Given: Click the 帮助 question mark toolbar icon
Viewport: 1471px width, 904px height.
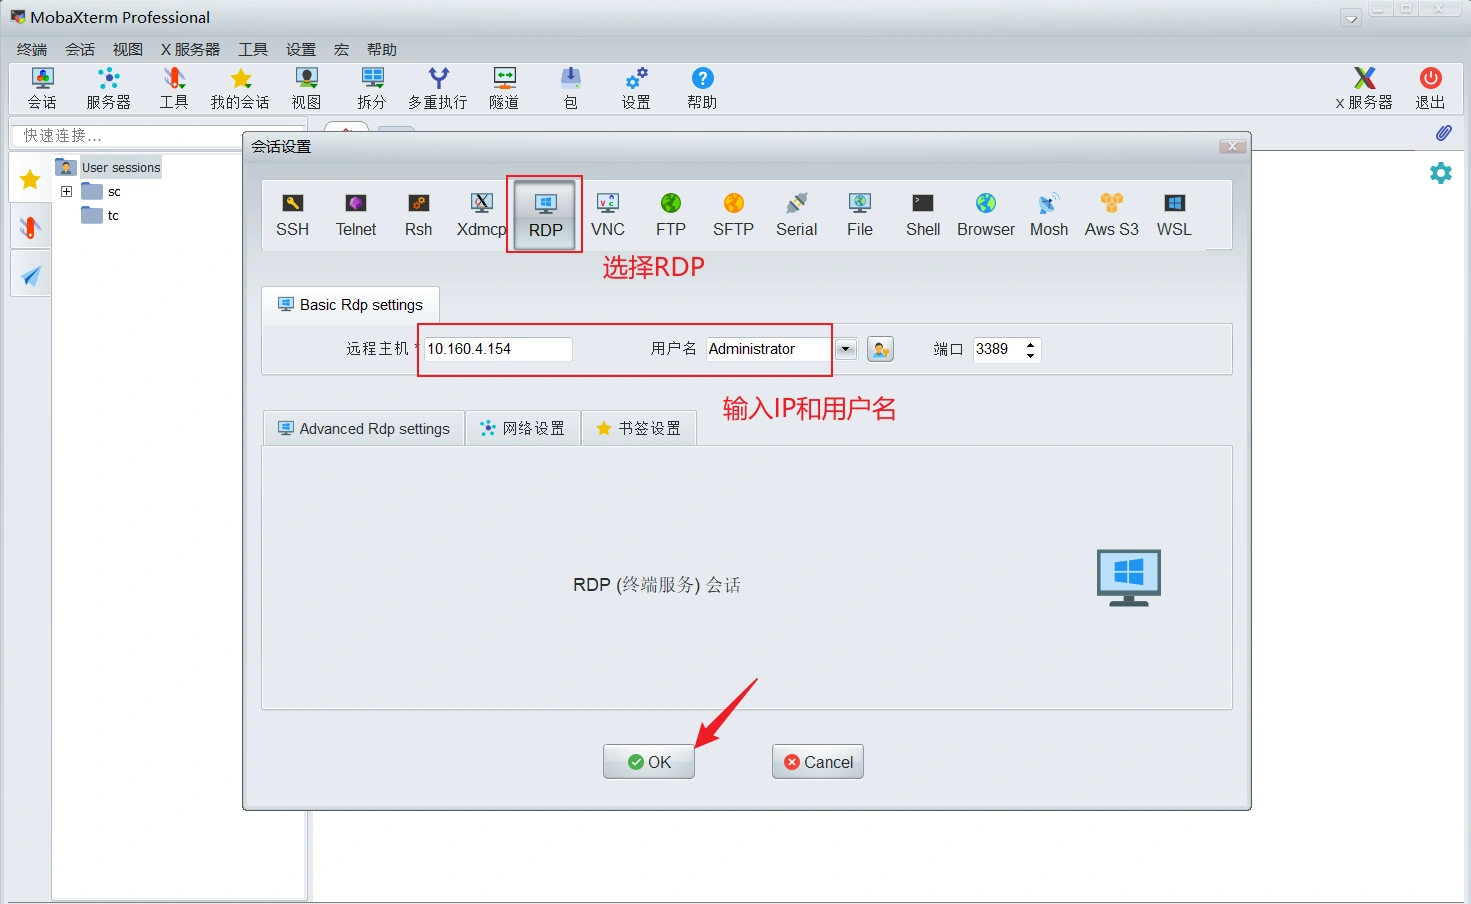Looking at the screenshot, I should 702,88.
